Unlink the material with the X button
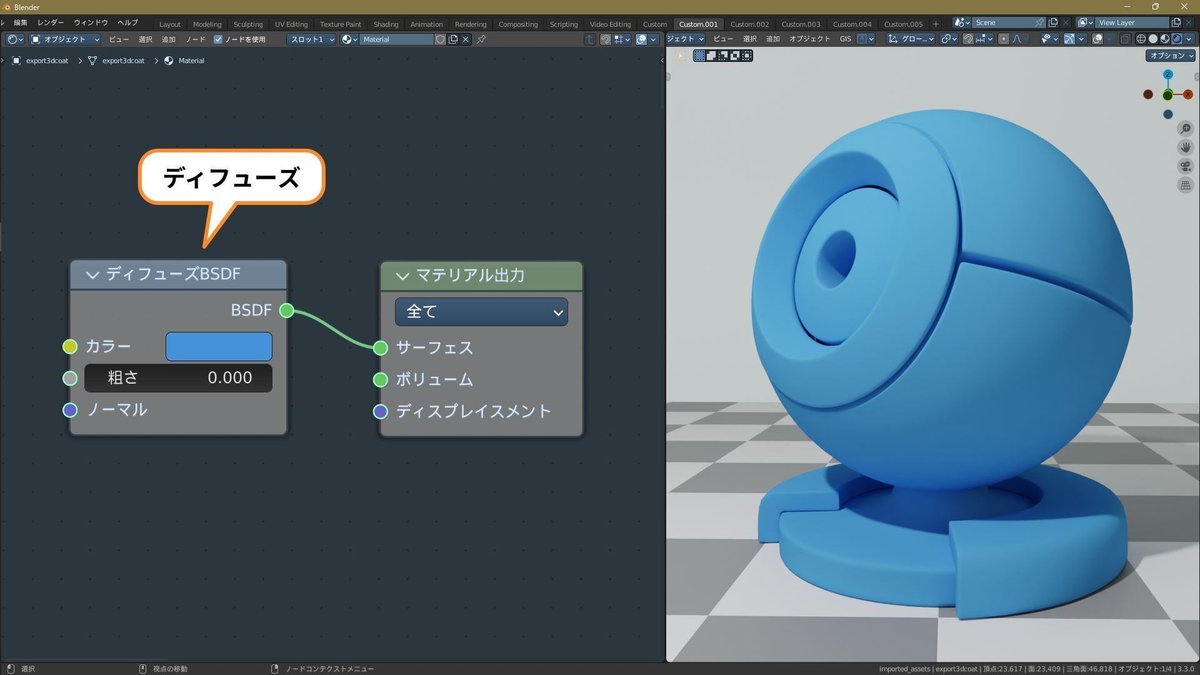 pyautogui.click(x=465, y=39)
